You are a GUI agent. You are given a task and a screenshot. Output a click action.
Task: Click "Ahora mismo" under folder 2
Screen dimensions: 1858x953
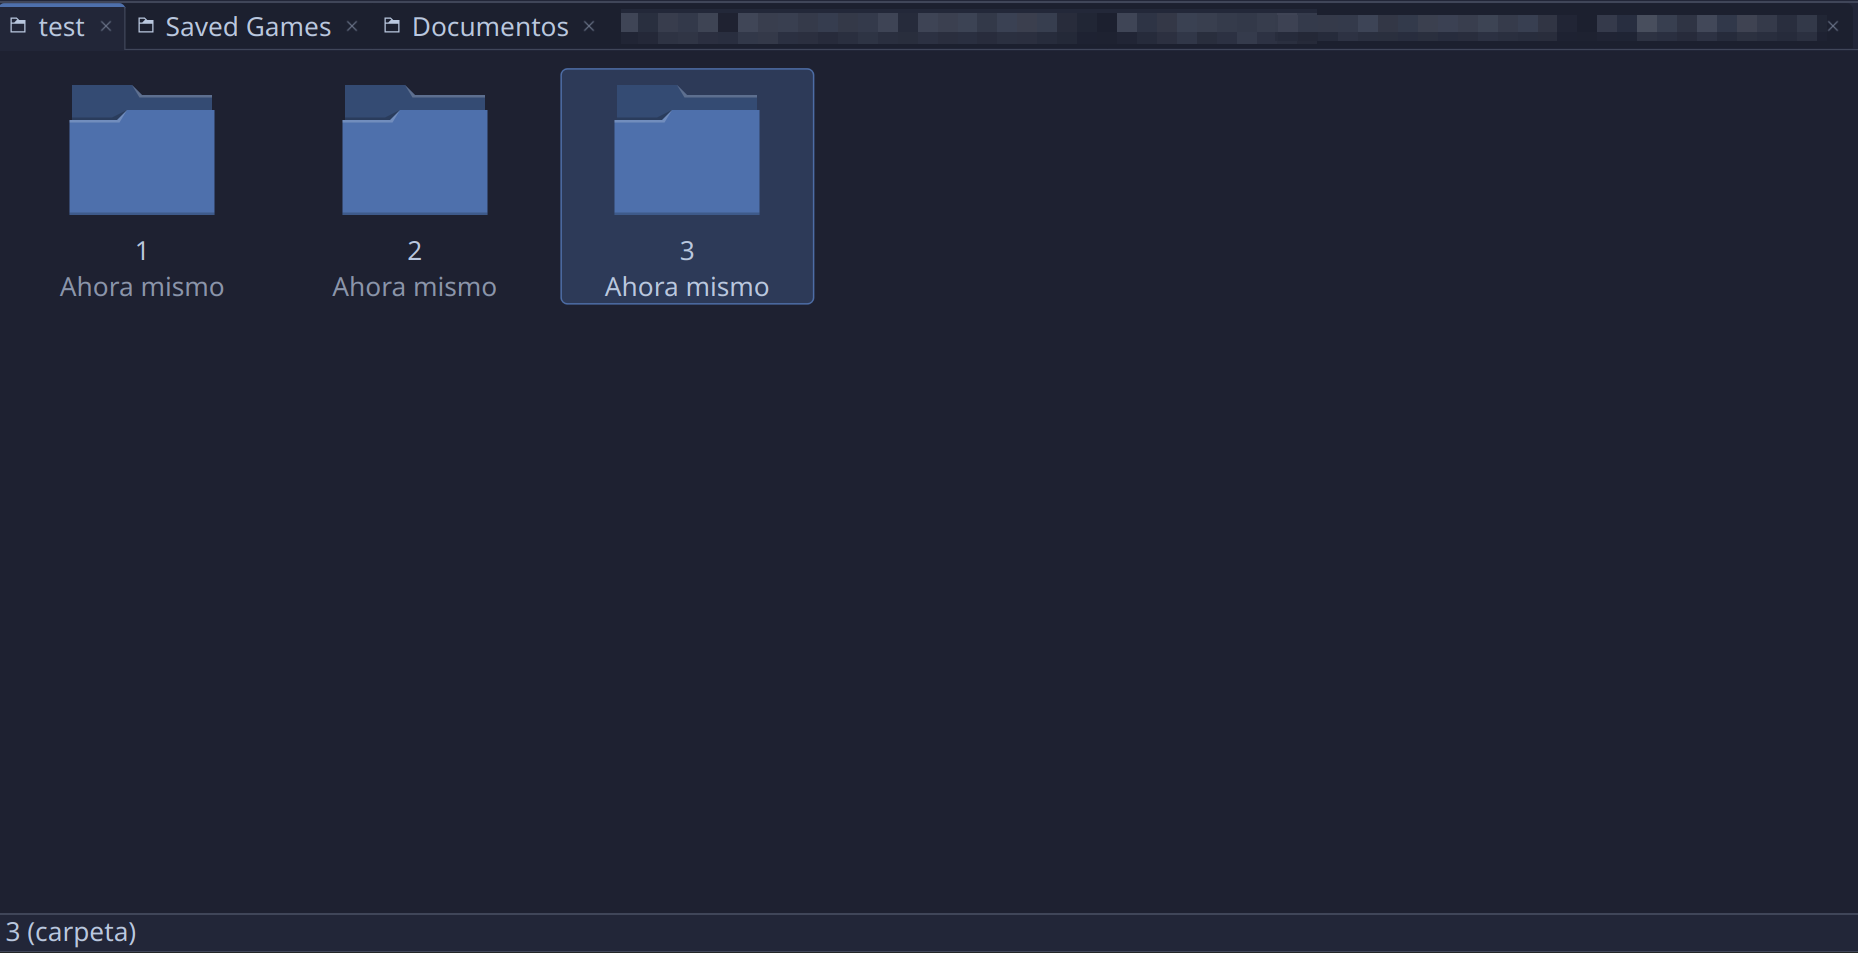[x=414, y=287]
